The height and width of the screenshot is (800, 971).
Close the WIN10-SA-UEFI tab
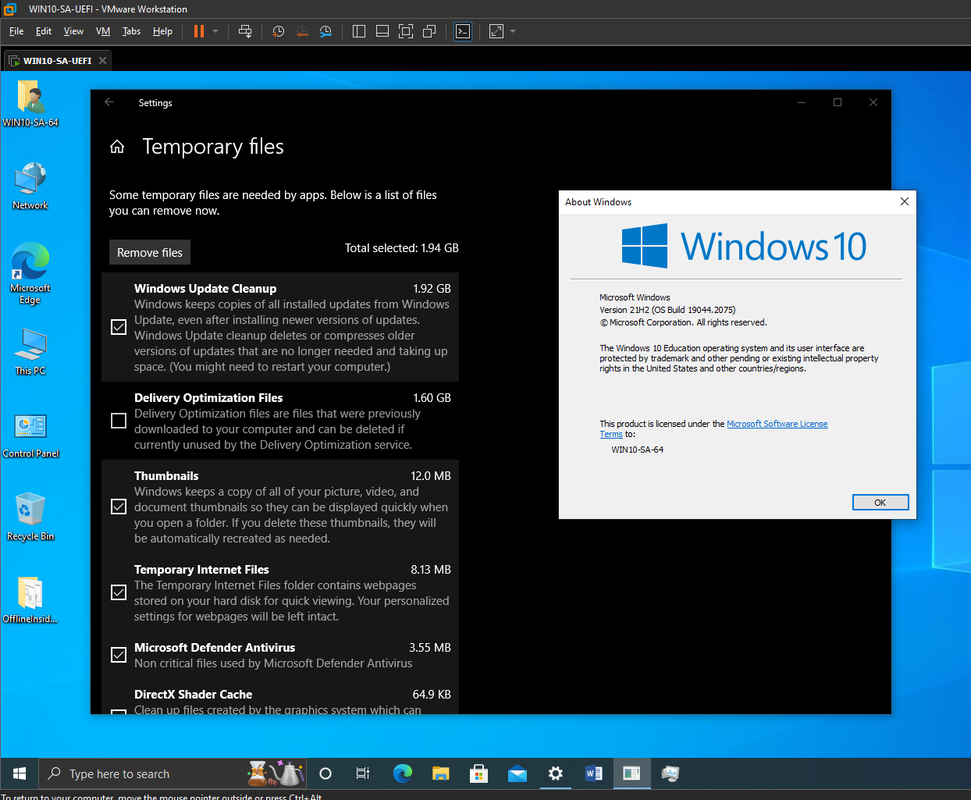[103, 61]
